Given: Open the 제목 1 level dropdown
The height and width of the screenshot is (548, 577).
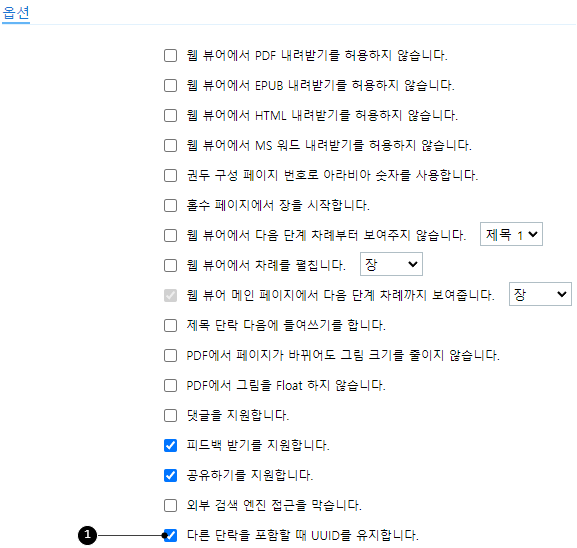Looking at the screenshot, I should (511, 234).
